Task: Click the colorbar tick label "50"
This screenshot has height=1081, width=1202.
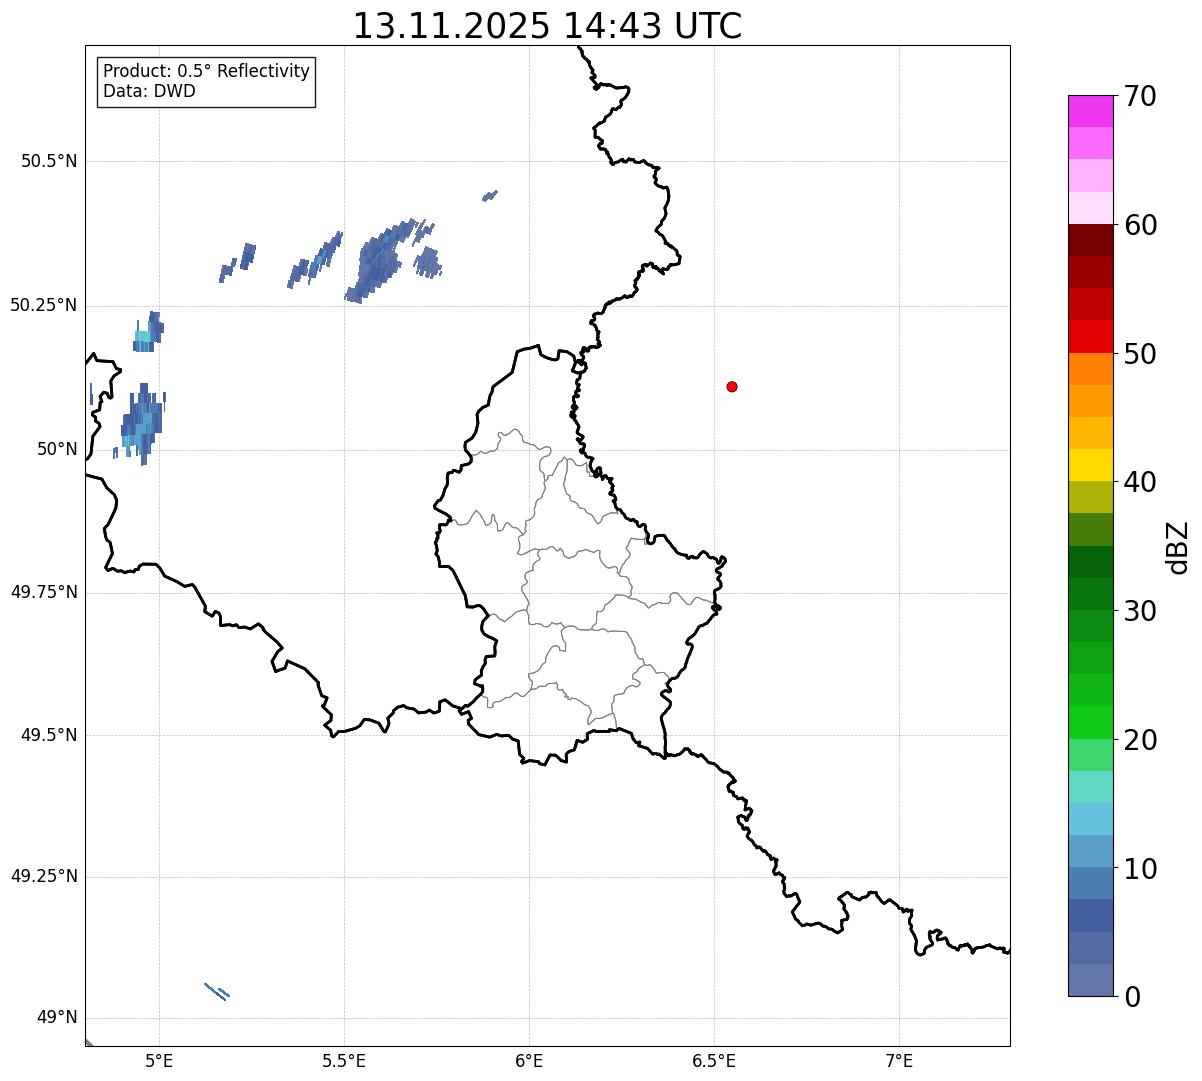Action: click(x=1138, y=354)
